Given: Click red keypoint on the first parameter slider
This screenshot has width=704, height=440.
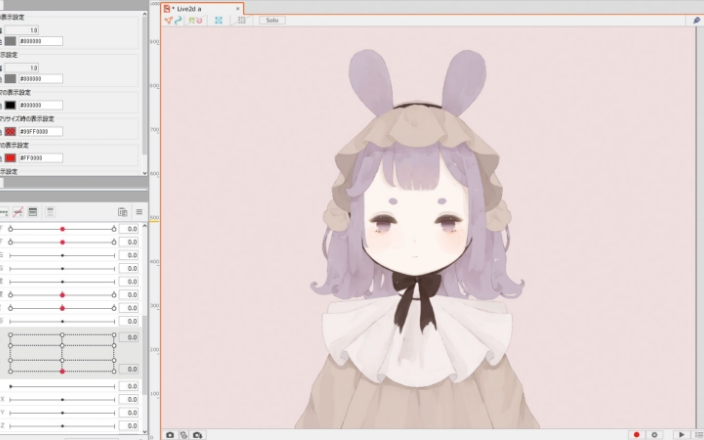Looking at the screenshot, I should click(x=62, y=229).
